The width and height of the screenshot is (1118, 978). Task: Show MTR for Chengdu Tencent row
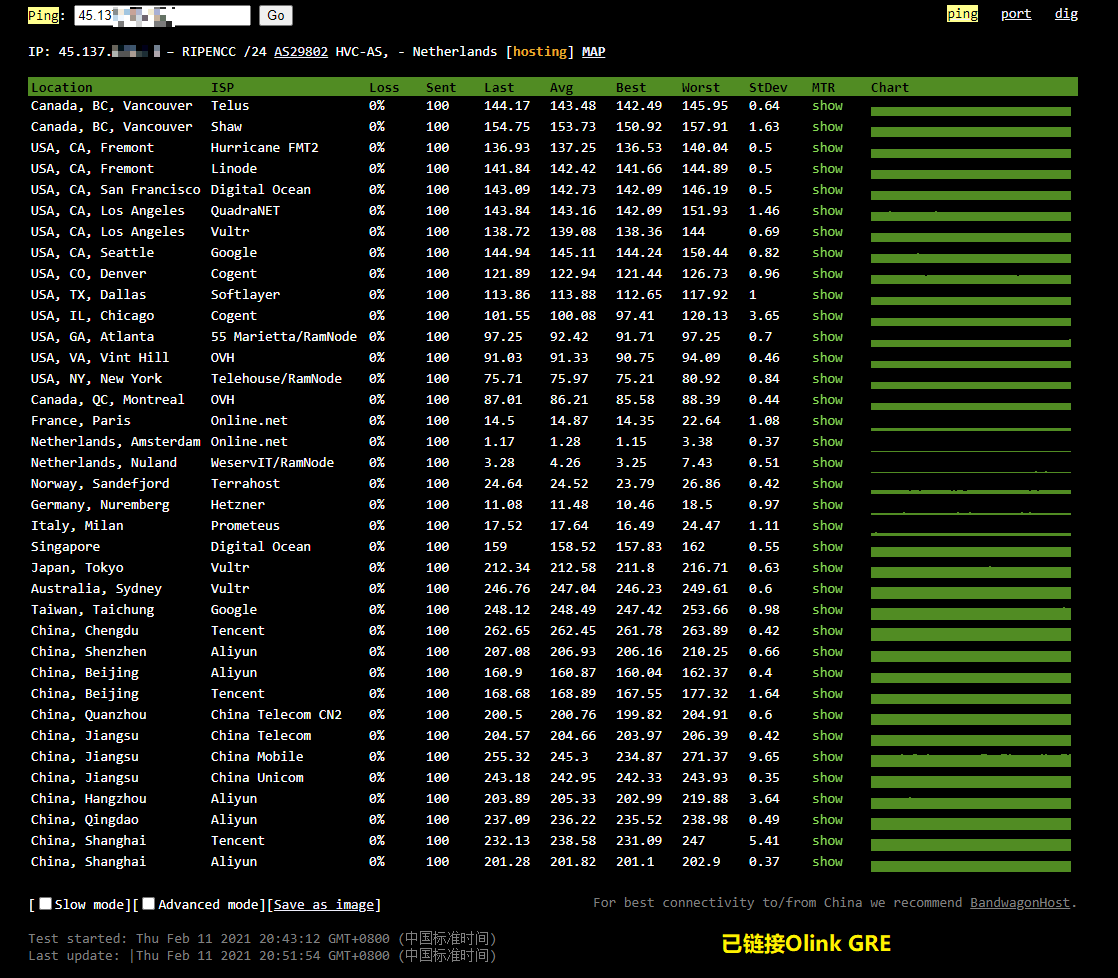pos(827,631)
